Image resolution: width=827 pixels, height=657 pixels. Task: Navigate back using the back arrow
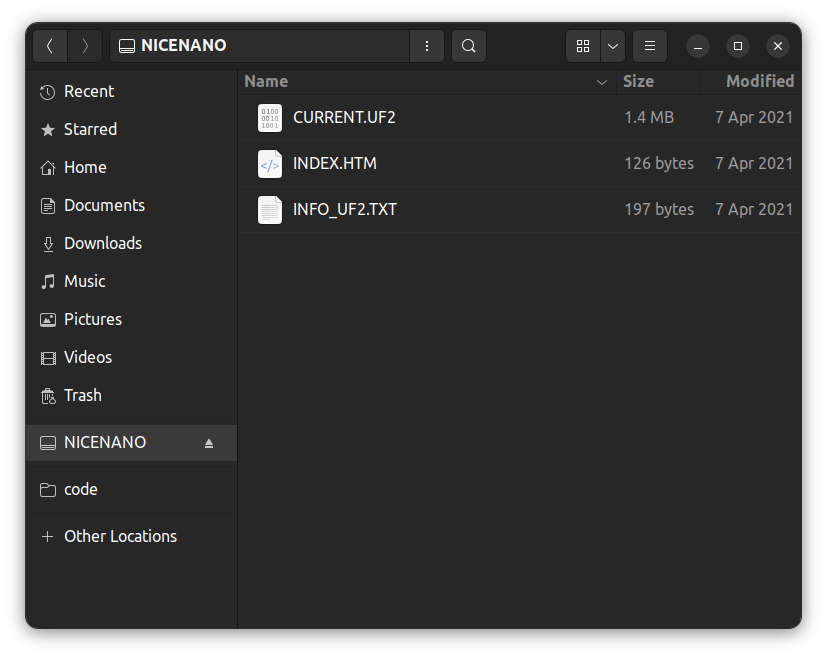click(50, 46)
